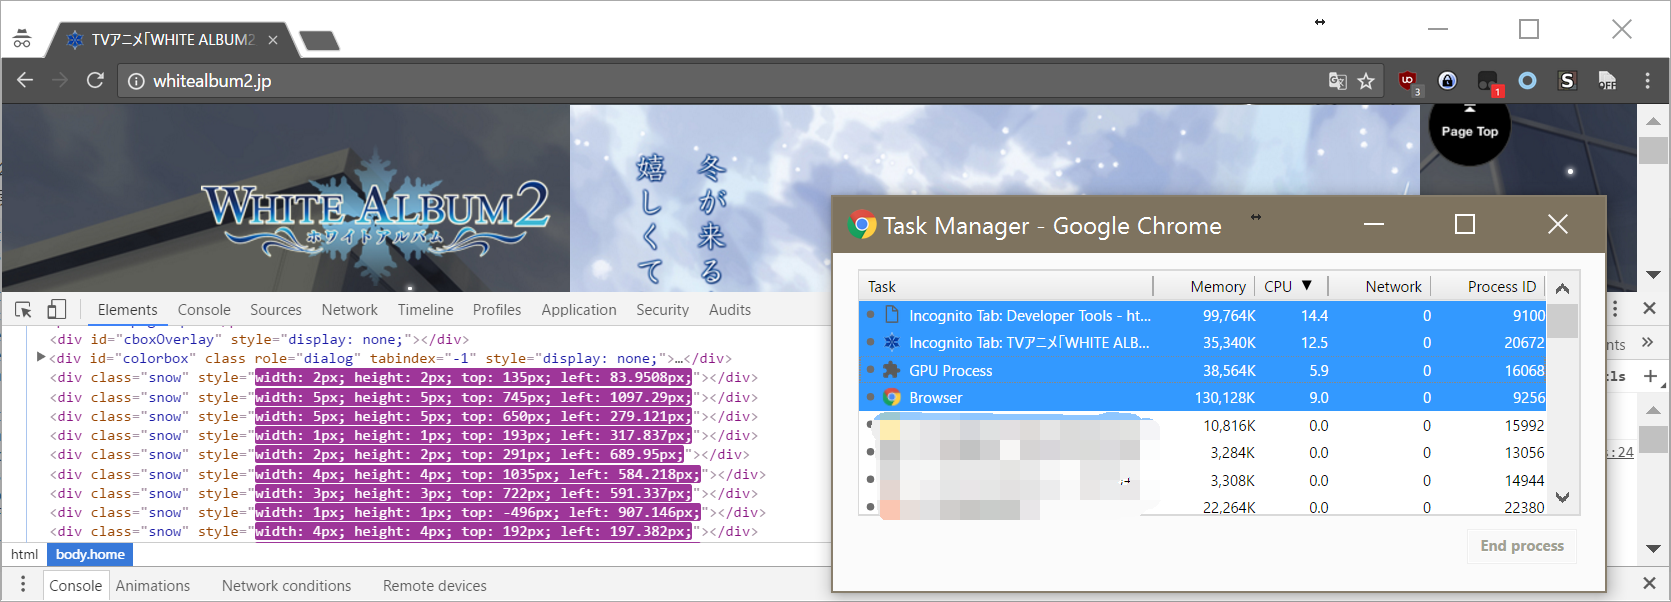Open the translate page icon
The width and height of the screenshot is (1671, 602).
pos(1337,81)
